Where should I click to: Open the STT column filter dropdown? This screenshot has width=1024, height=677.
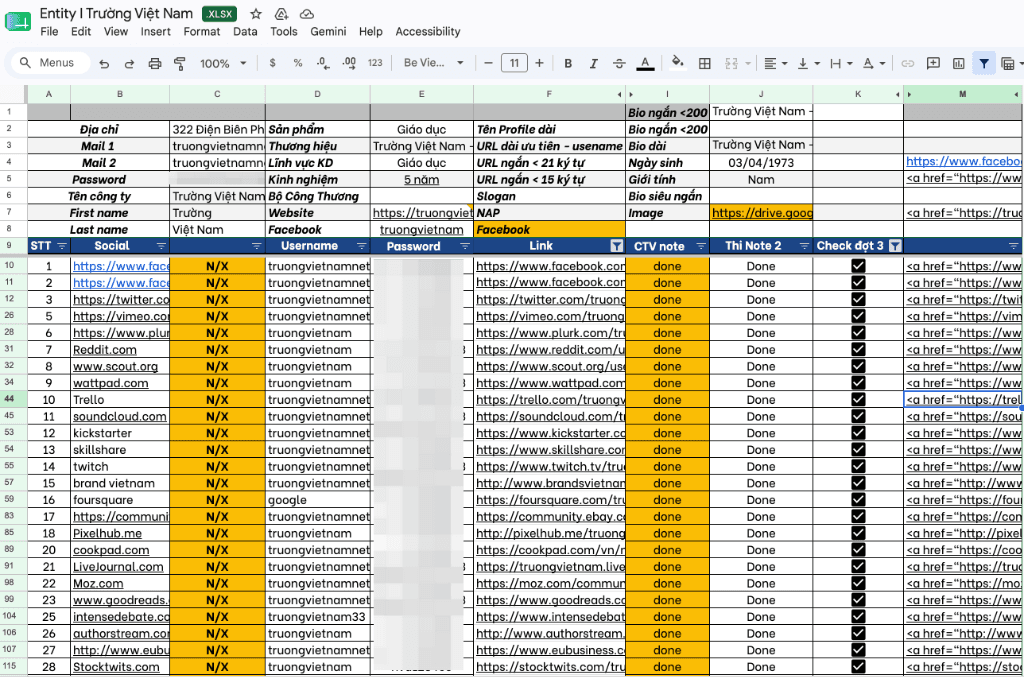click(62, 246)
